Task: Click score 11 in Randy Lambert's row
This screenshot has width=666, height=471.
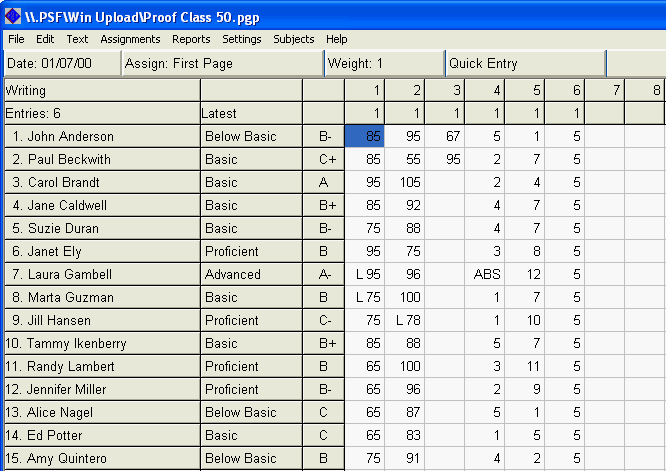Action: coord(525,366)
